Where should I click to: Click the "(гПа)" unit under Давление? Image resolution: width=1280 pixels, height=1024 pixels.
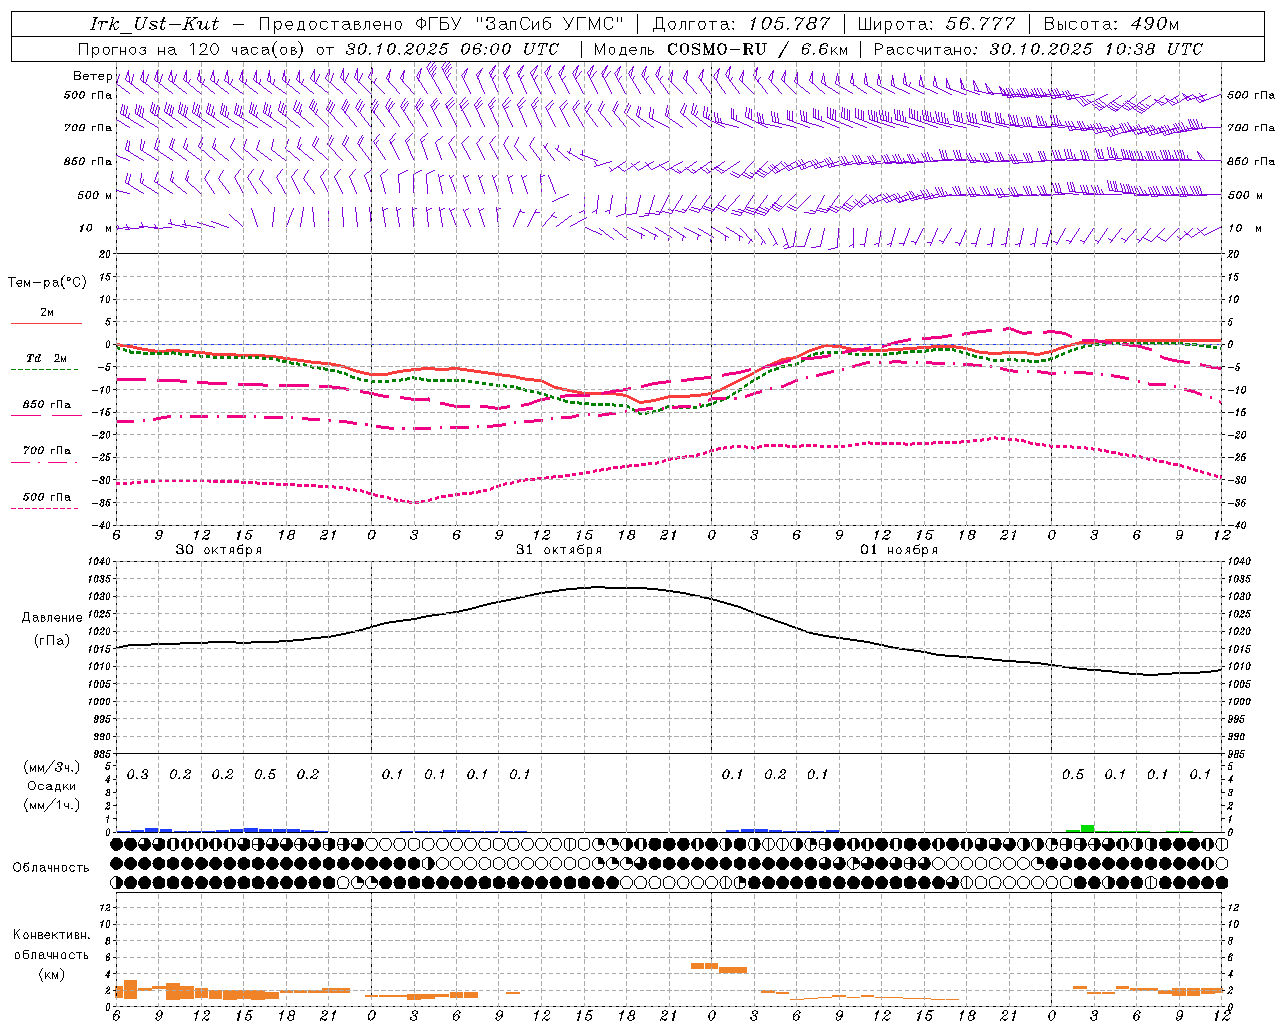51,641
